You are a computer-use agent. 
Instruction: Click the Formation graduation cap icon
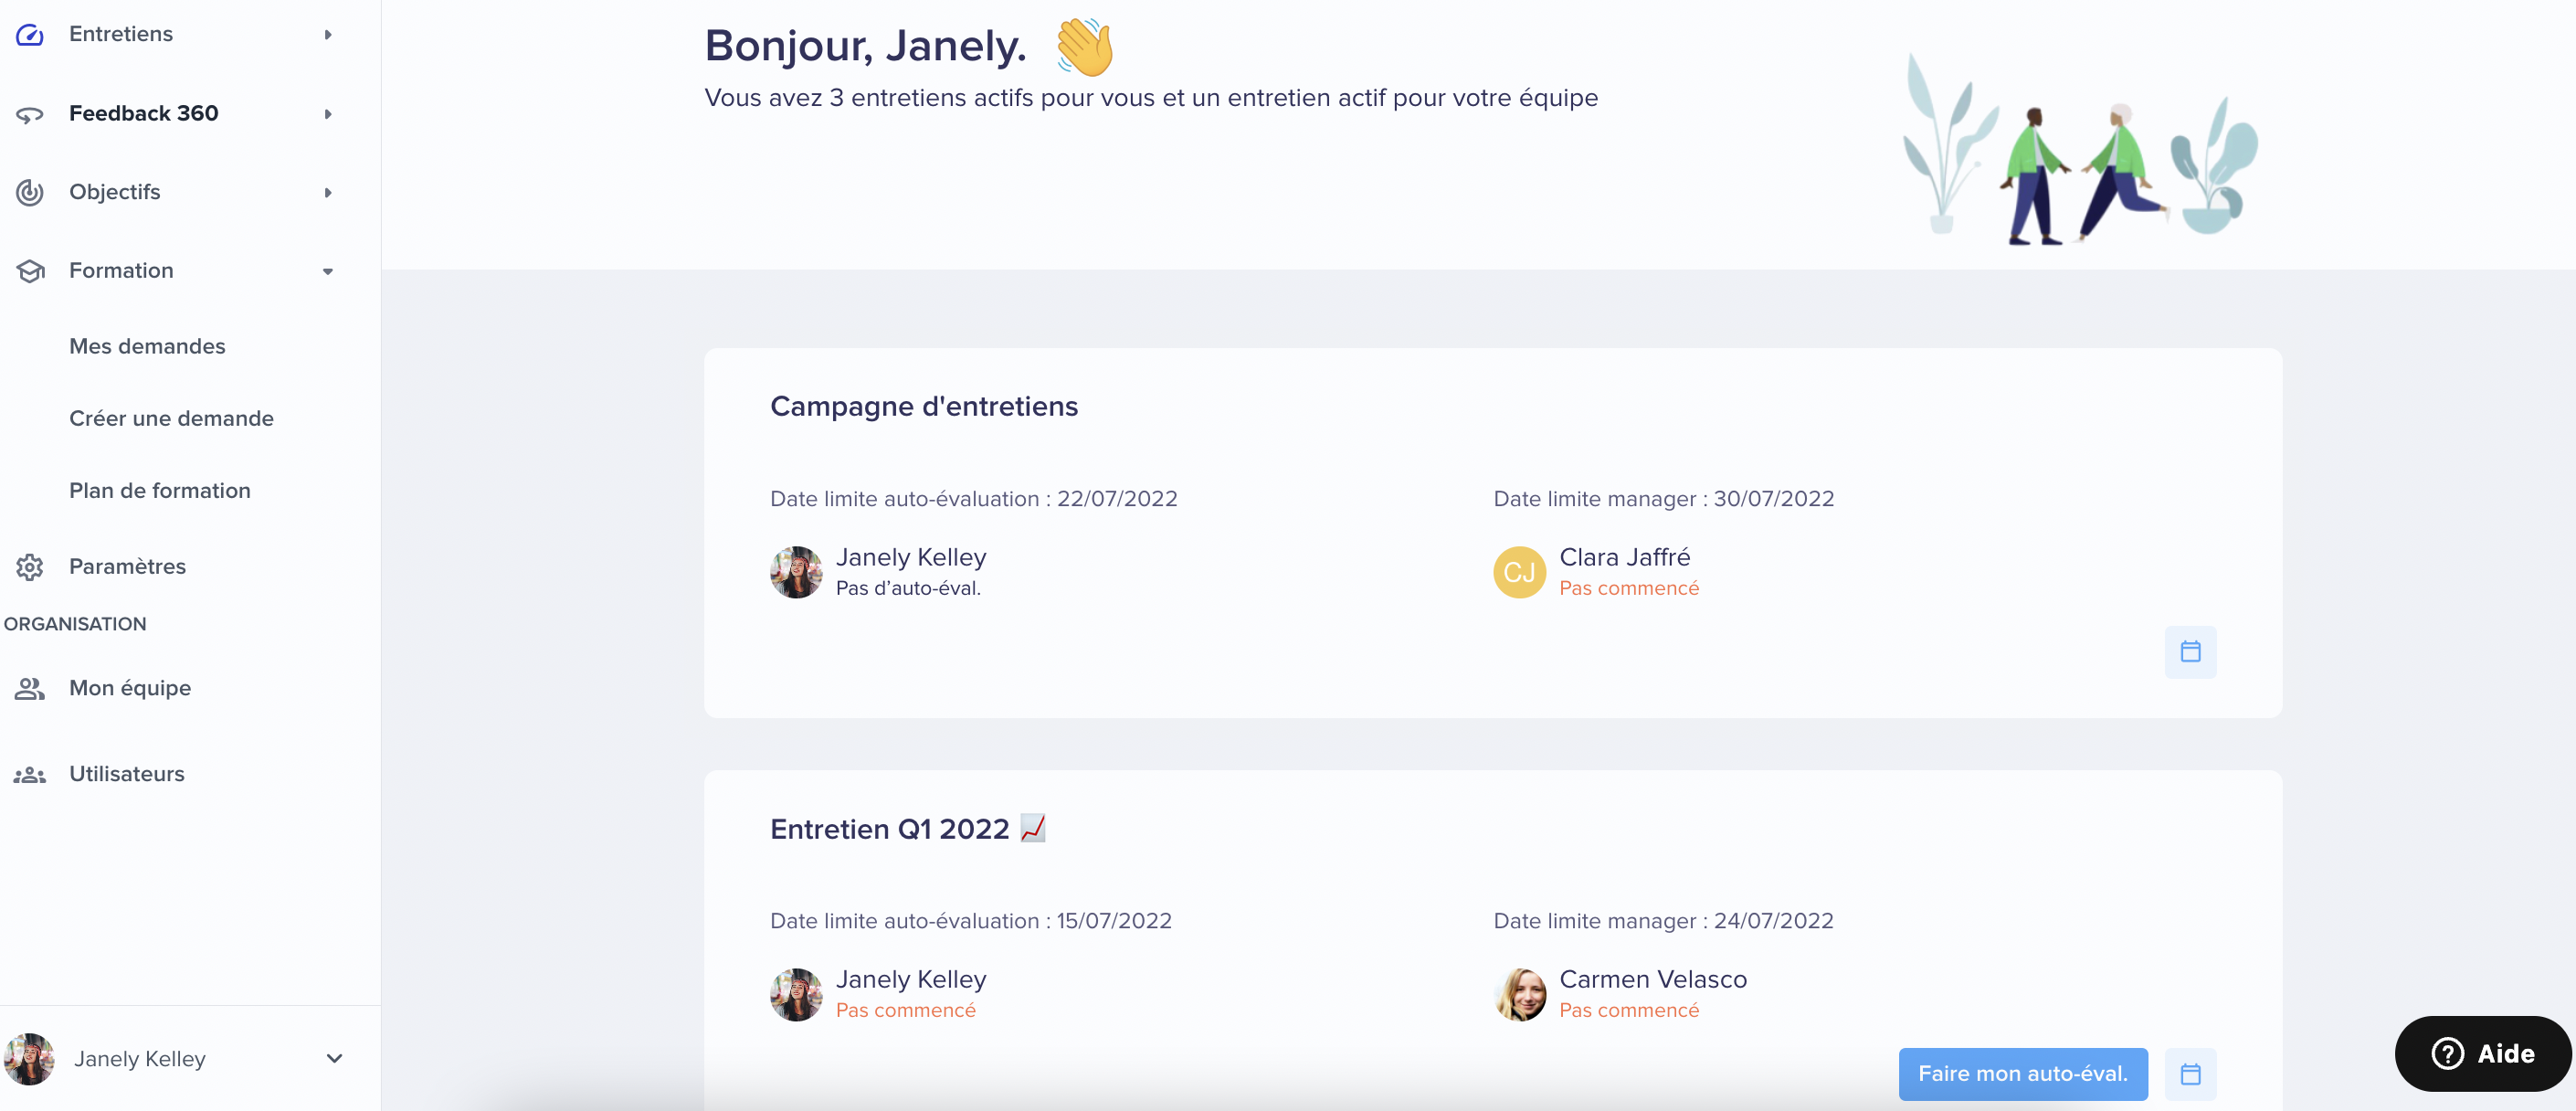click(30, 271)
